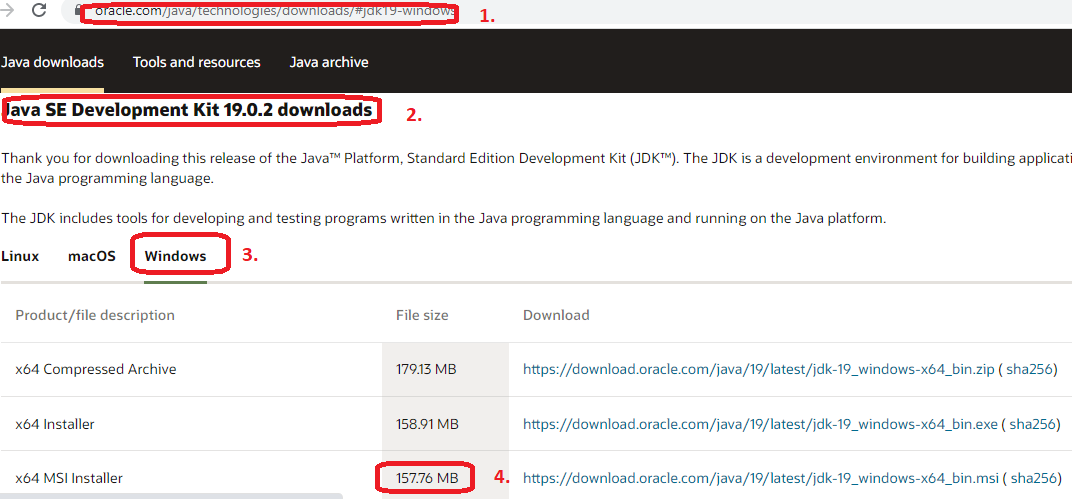Image resolution: width=1072 pixels, height=499 pixels.
Task: Download jdk-19_windows-x64_bin.zip link
Action: 759,369
